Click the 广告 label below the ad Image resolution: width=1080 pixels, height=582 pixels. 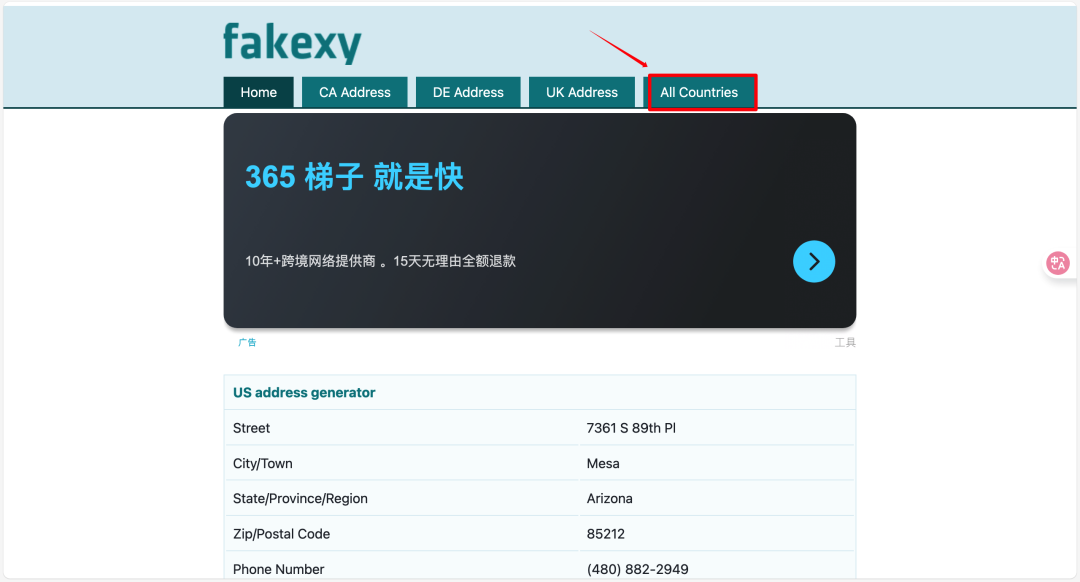pos(247,342)
